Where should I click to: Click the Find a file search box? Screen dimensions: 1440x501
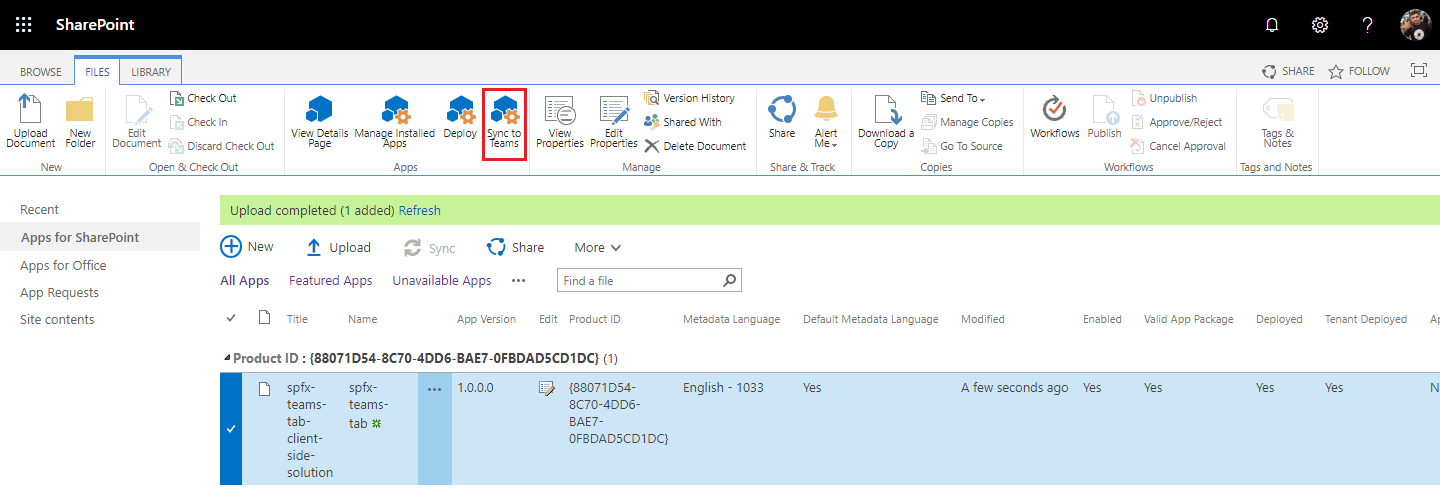click(x=640, y=281)
